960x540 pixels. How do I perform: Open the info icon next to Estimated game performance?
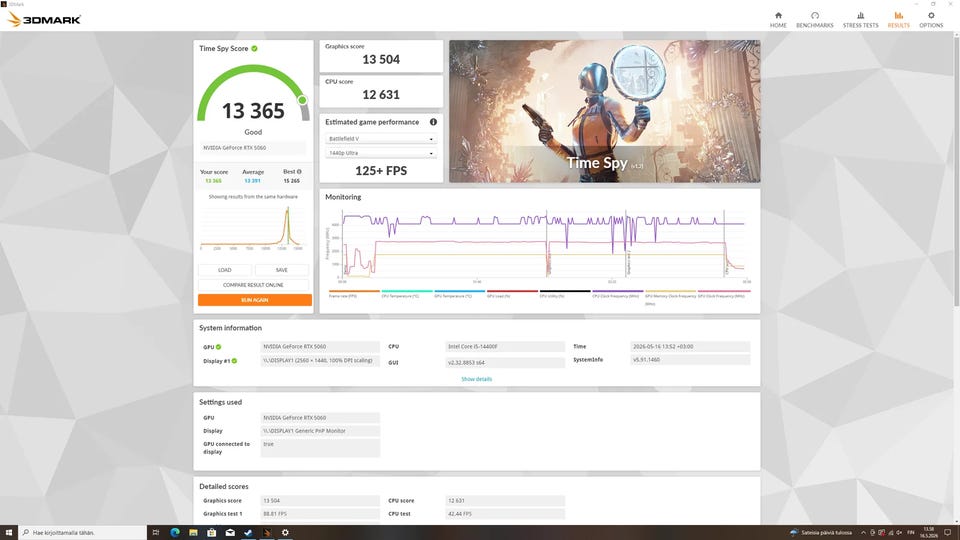(x=433, y=122)
